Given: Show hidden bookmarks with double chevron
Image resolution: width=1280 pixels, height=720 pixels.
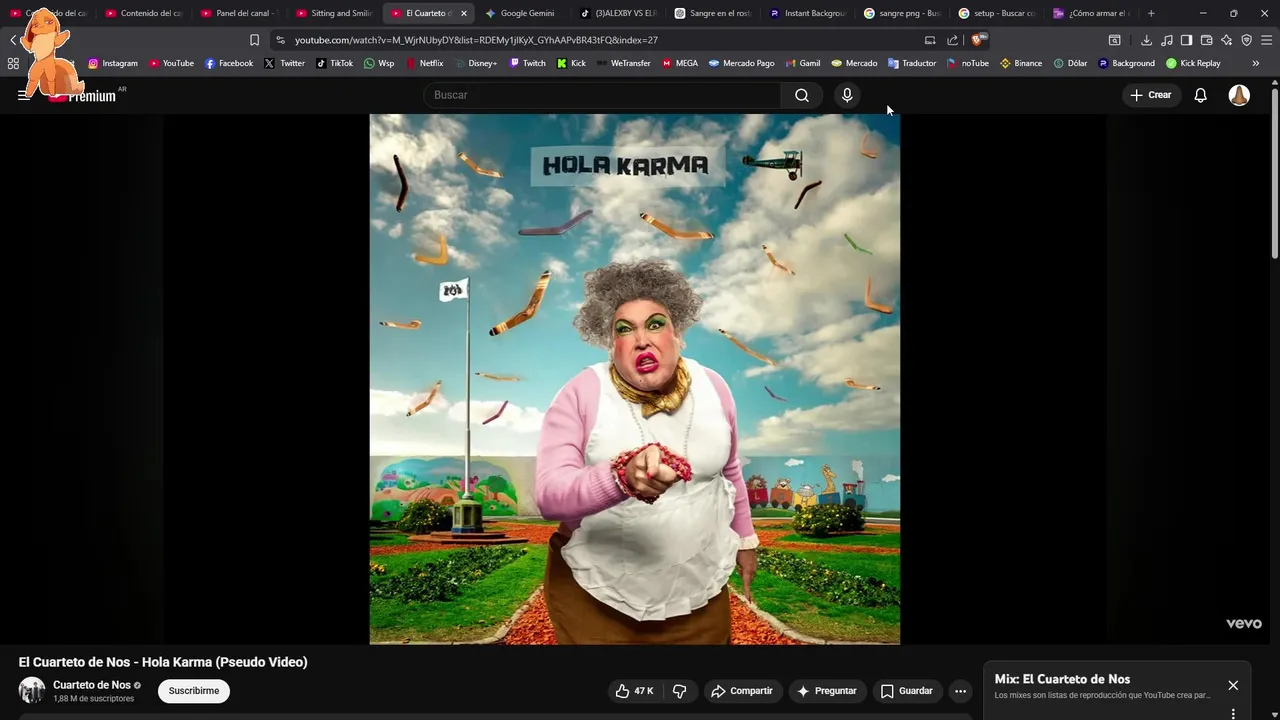Looking at the screenshot, I should coord(1255,63).
